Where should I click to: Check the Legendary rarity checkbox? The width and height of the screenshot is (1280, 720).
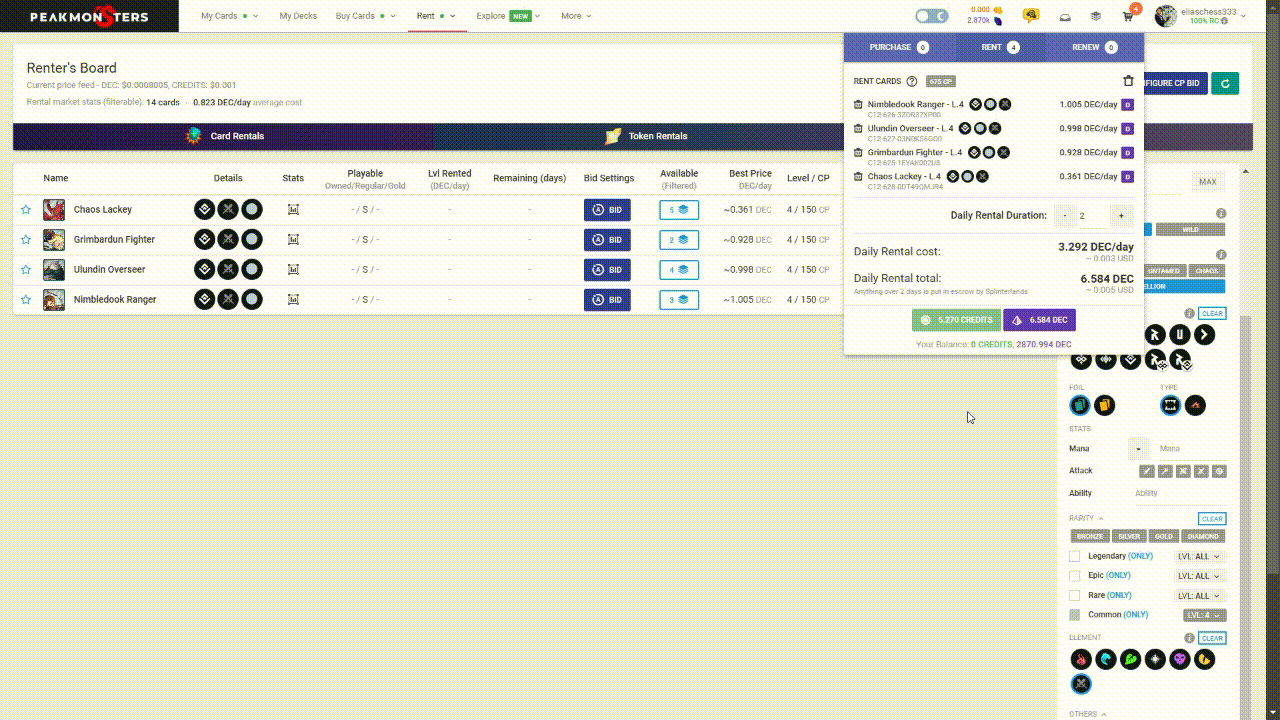click(1075, 556)
